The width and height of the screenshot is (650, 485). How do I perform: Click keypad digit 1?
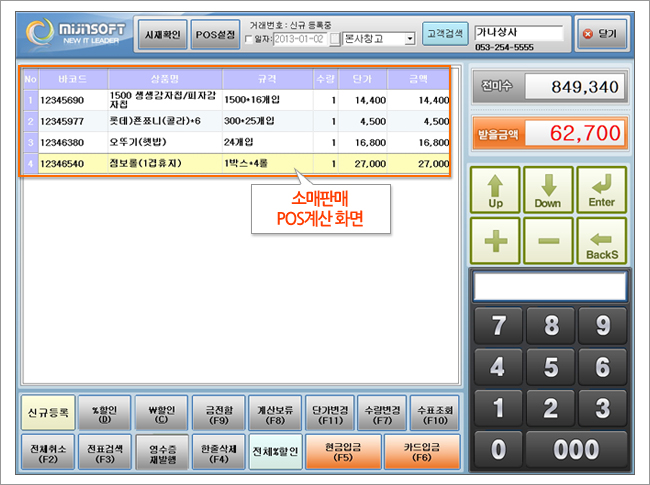pyautogui.click(x=498, y=408)
